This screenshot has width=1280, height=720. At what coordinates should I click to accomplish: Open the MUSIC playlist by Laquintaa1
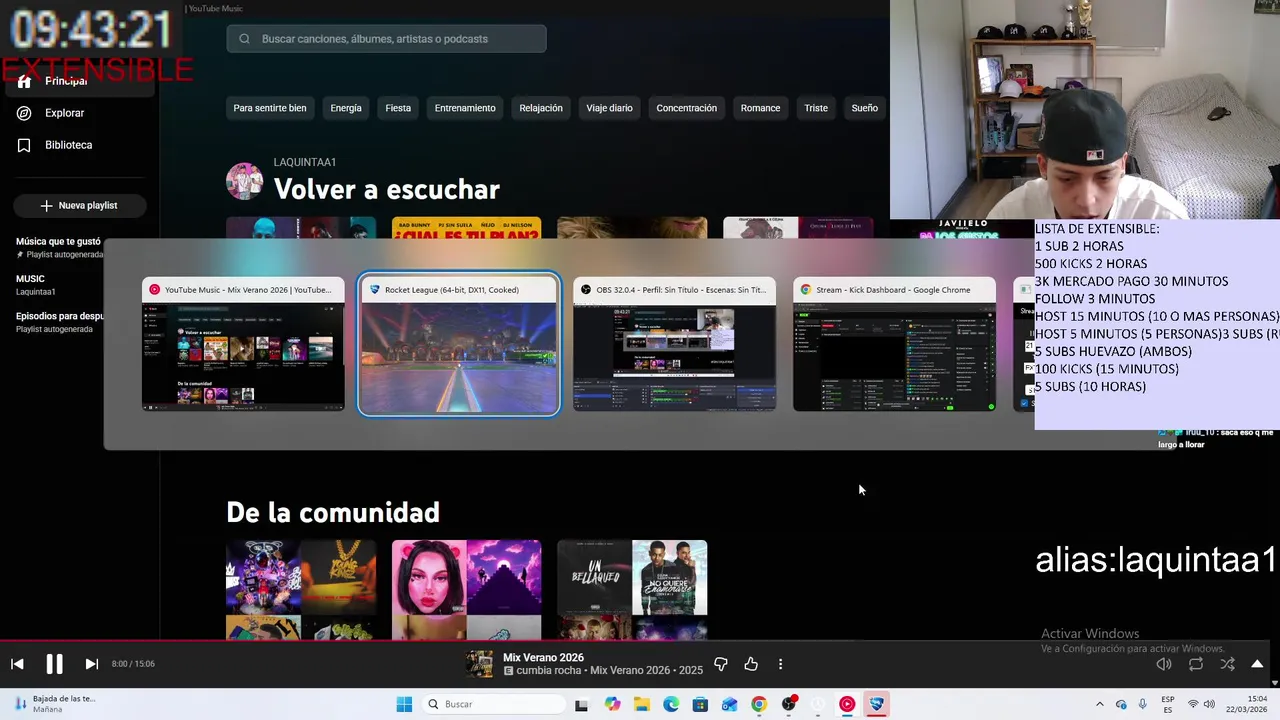(36, 285)
